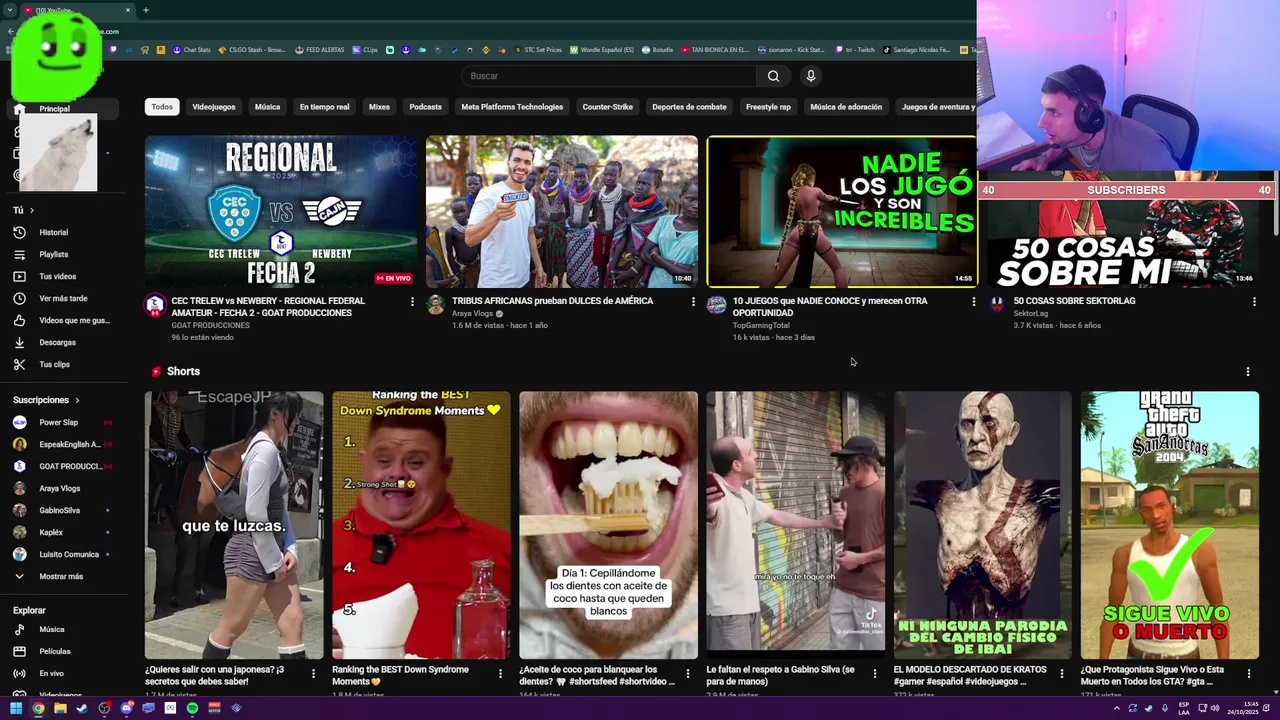The height and width of the screenshot is (720, 1280).
Task: Click Araya Vlogs channel avatar by video
Action: click(x=435, y=305)
